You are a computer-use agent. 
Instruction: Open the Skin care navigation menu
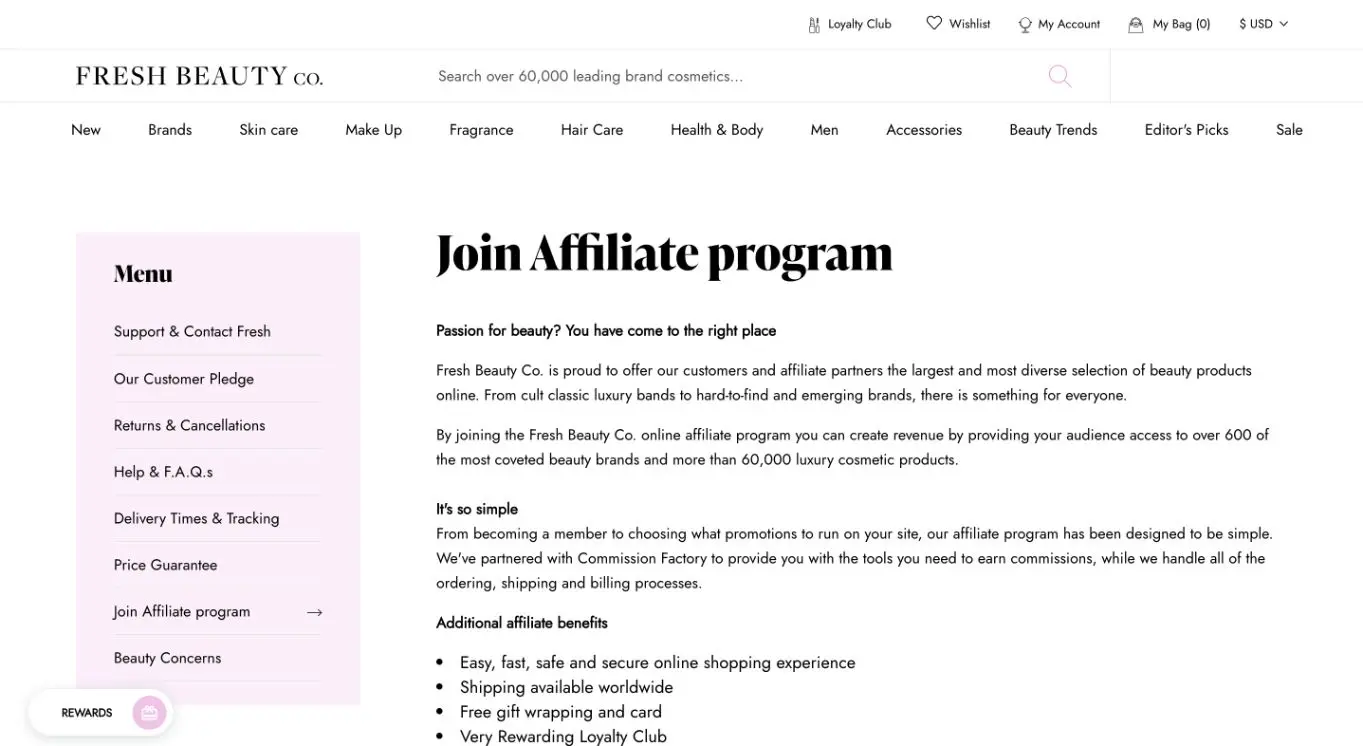pos(268,130)
